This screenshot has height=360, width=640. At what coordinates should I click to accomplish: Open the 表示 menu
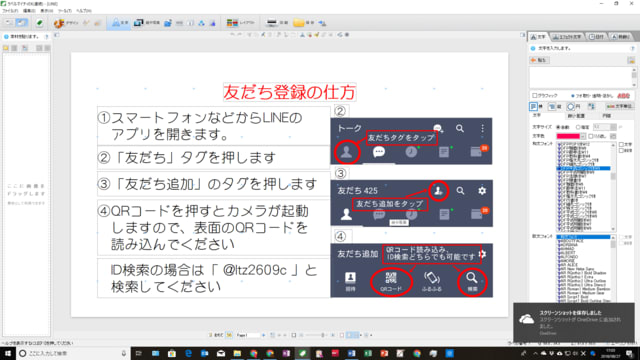(47, 11)
